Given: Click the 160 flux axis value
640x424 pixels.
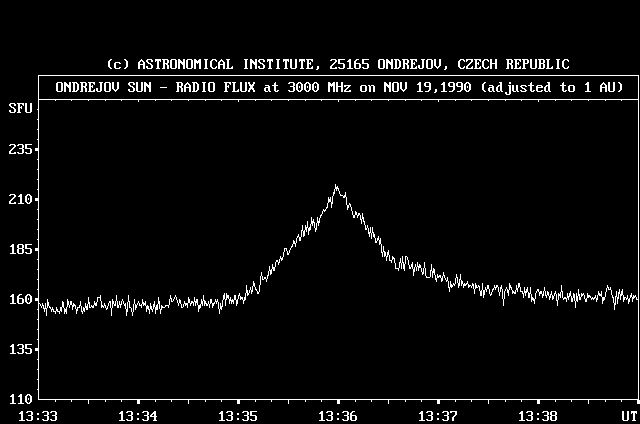Looking at the screenshot, I should (22, 299).
